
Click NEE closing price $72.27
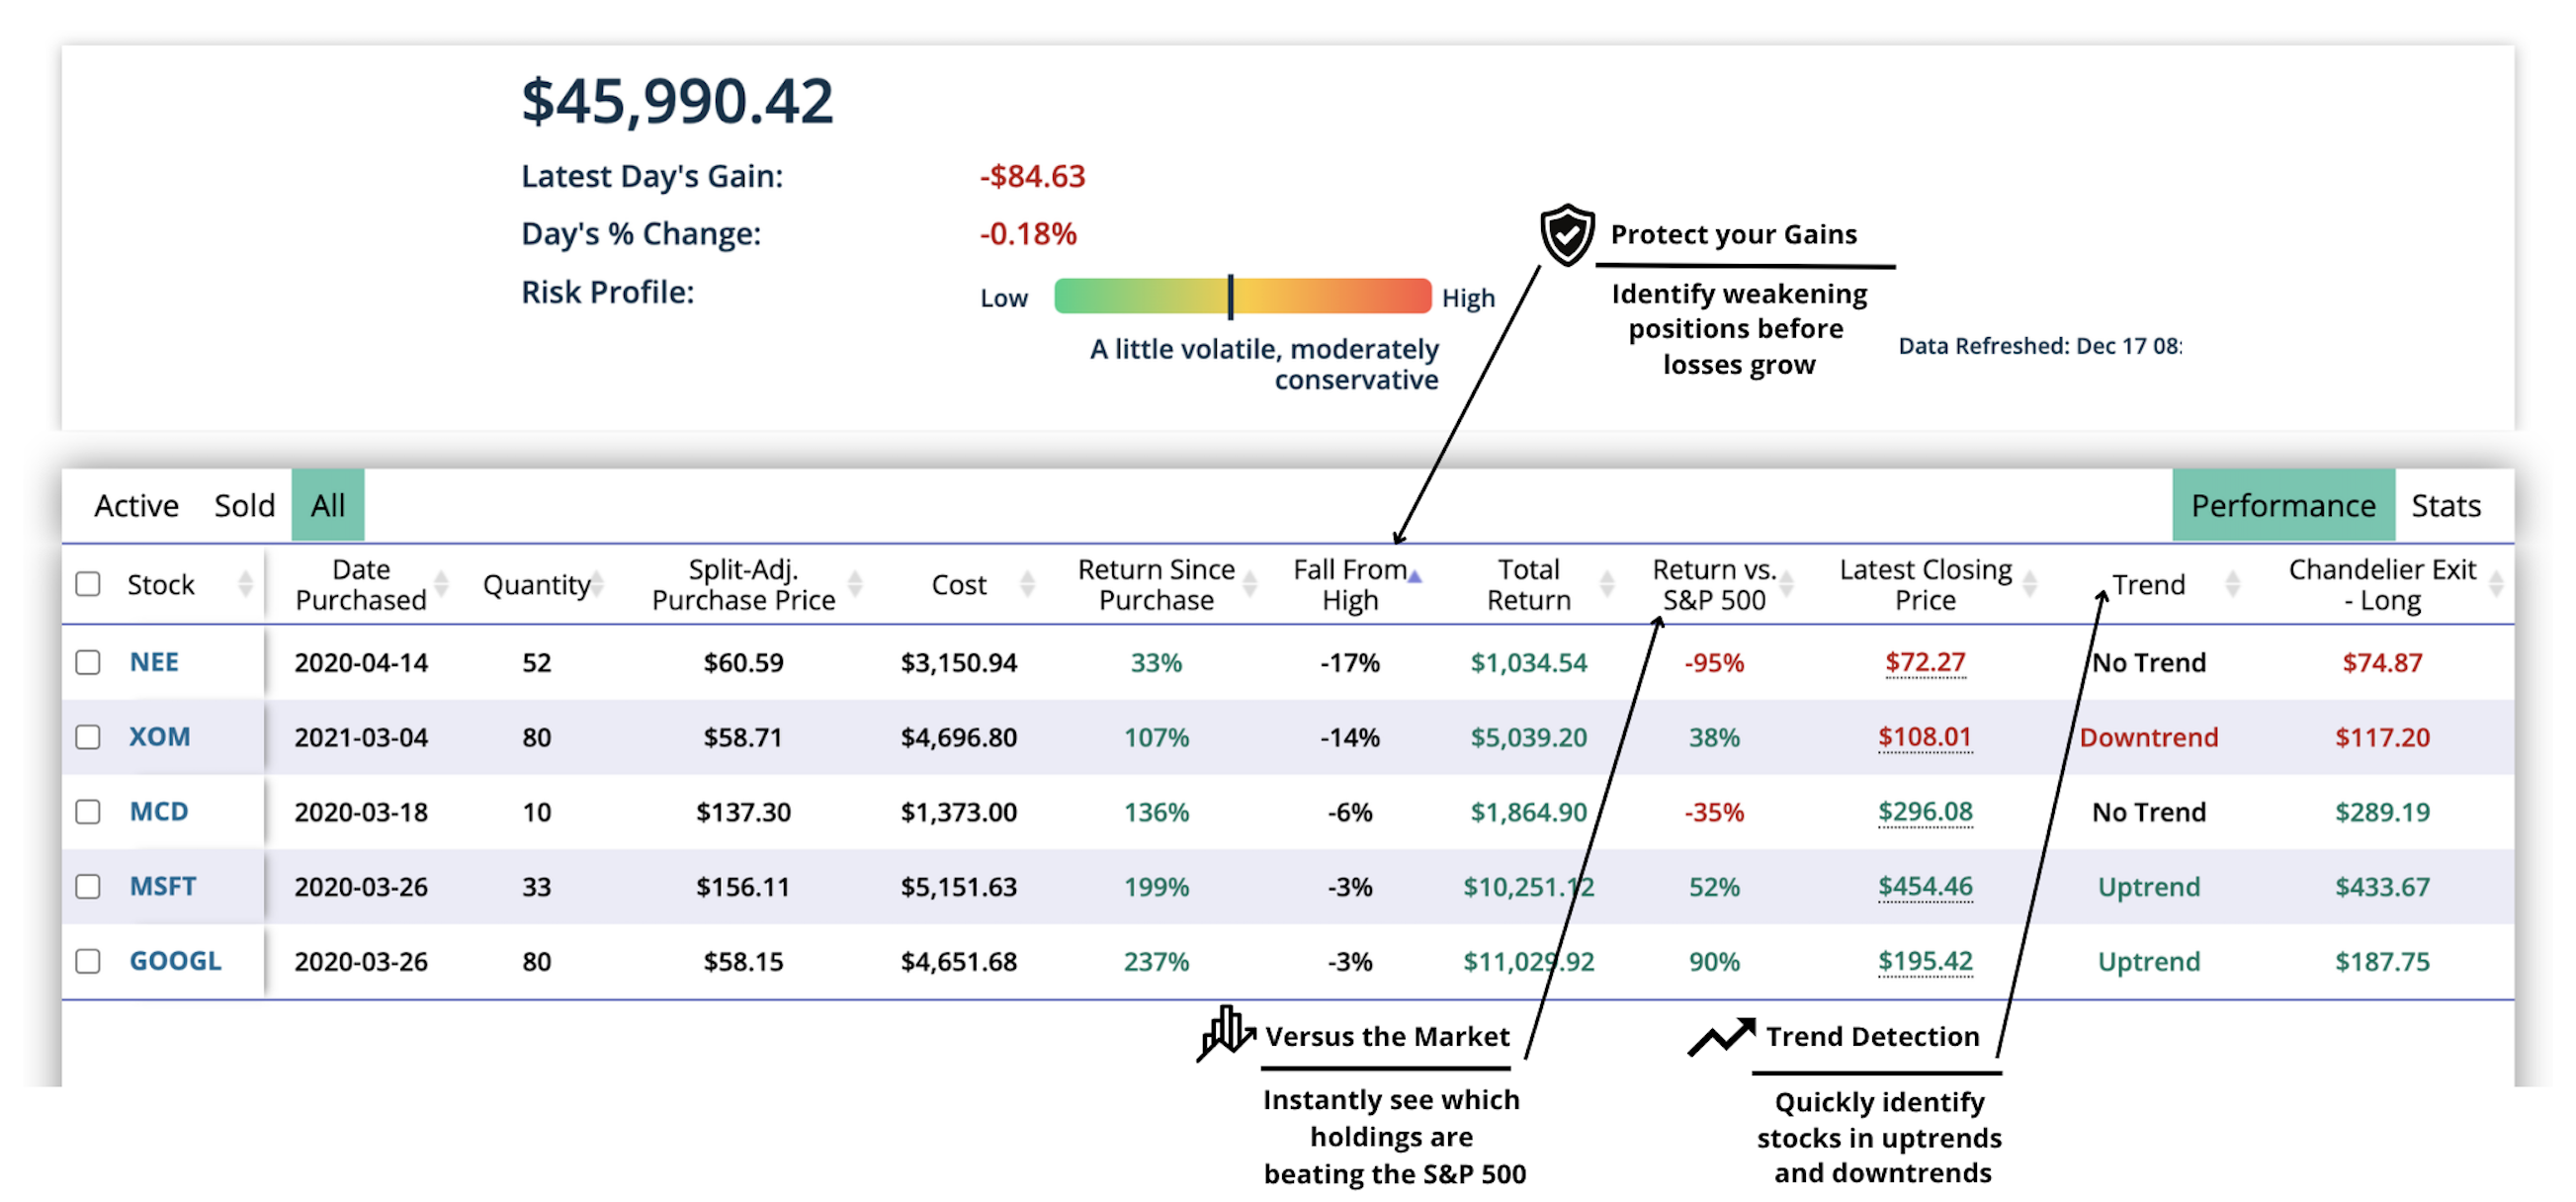tap(1925, 663)
